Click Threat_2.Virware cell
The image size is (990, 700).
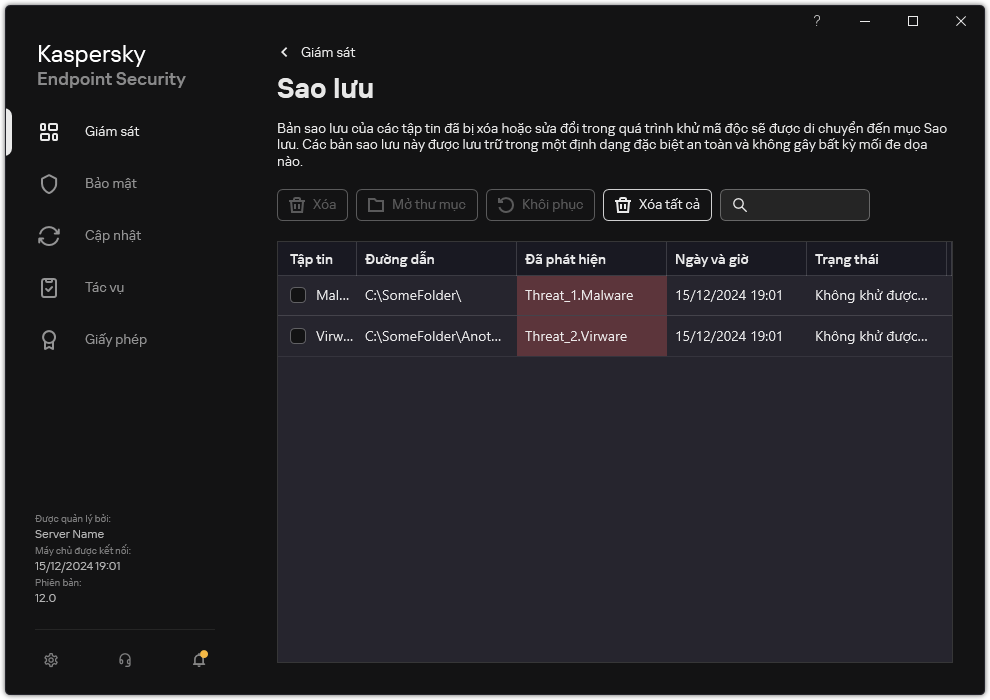[592, 336]
